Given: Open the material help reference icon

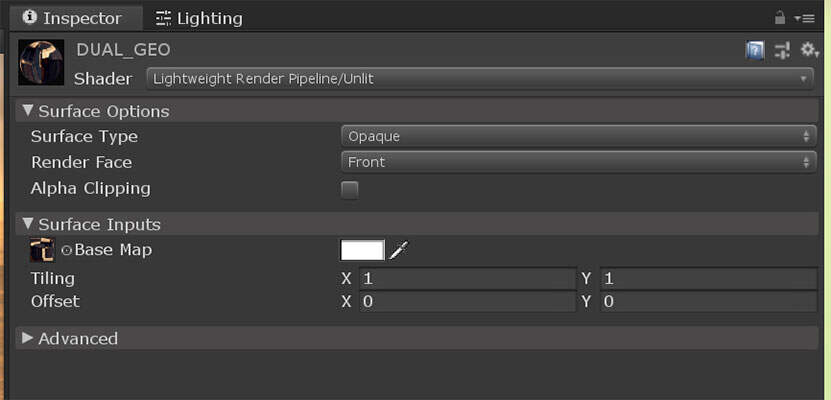Looking at the screenshot, I should [x=755, y=50].
